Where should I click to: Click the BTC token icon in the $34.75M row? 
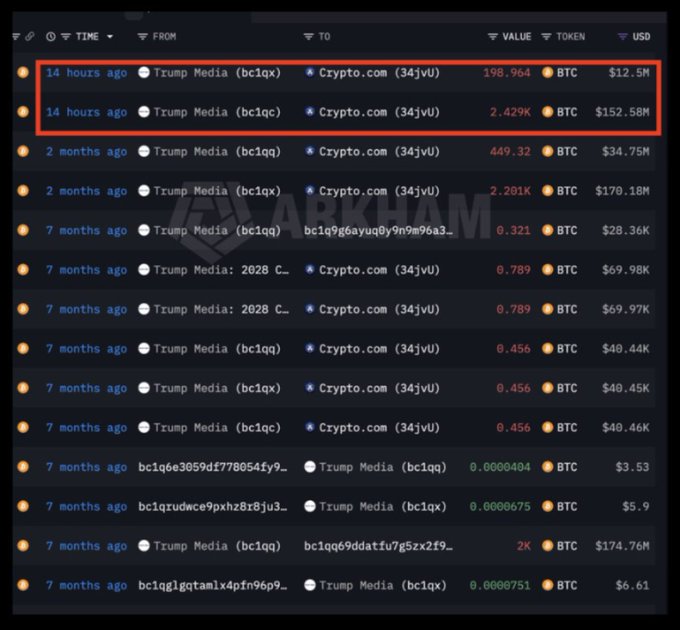(547, 151)
